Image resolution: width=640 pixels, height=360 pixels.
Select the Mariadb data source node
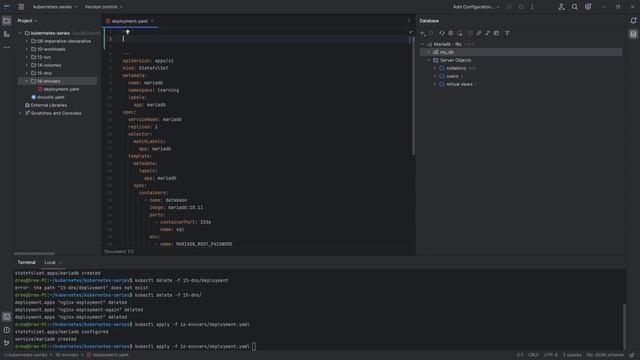tap(447, 44)
